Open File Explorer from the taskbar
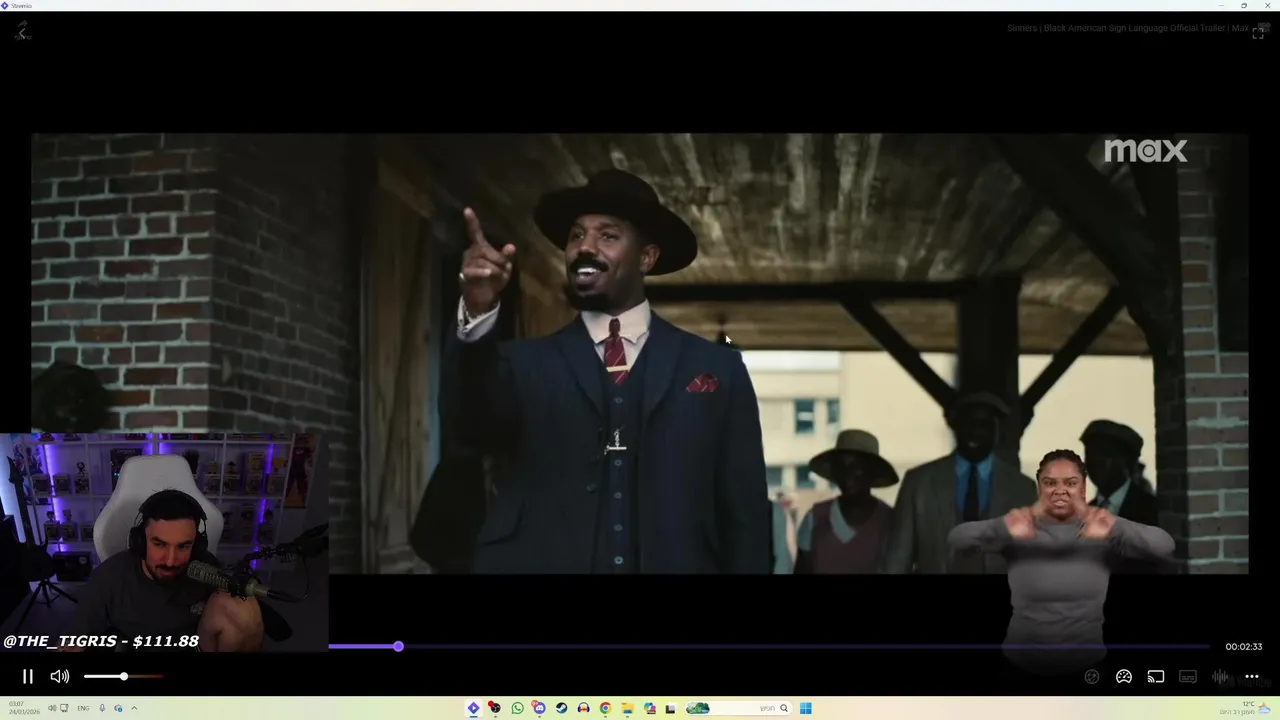Viewport: 1280px width, 720px height. 627,708
